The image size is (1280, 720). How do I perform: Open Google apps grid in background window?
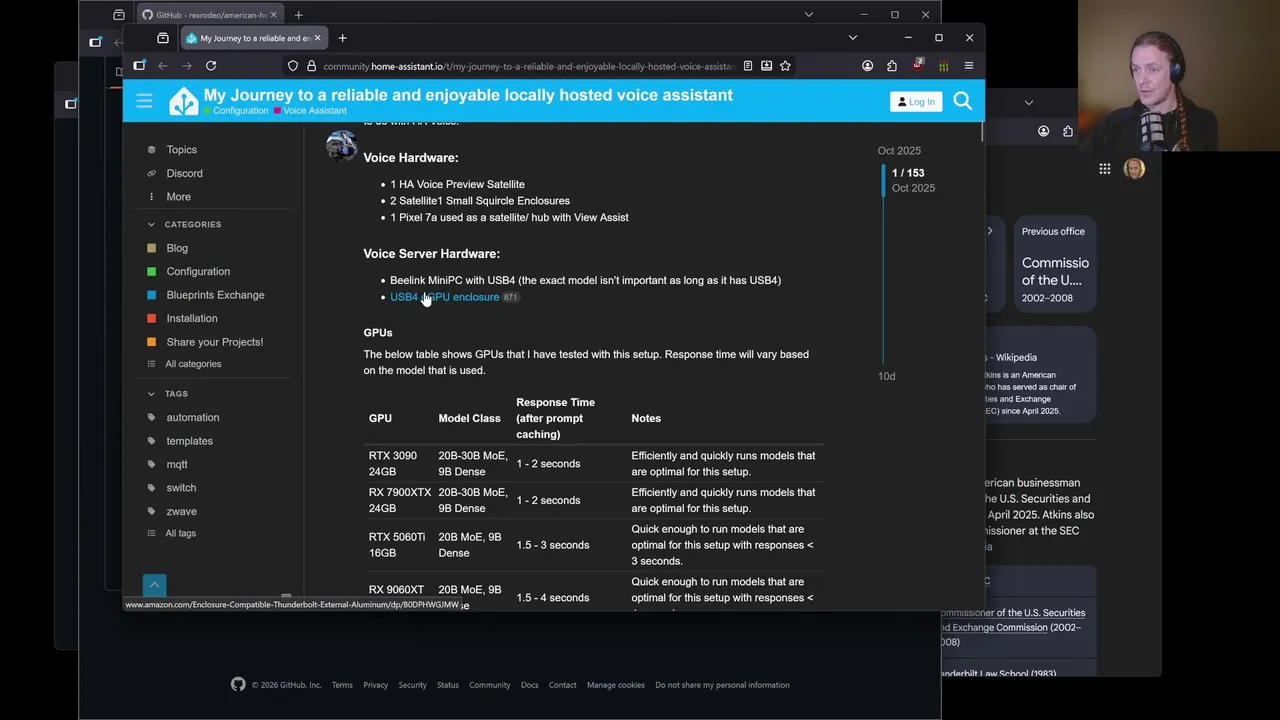(1105, 169)
